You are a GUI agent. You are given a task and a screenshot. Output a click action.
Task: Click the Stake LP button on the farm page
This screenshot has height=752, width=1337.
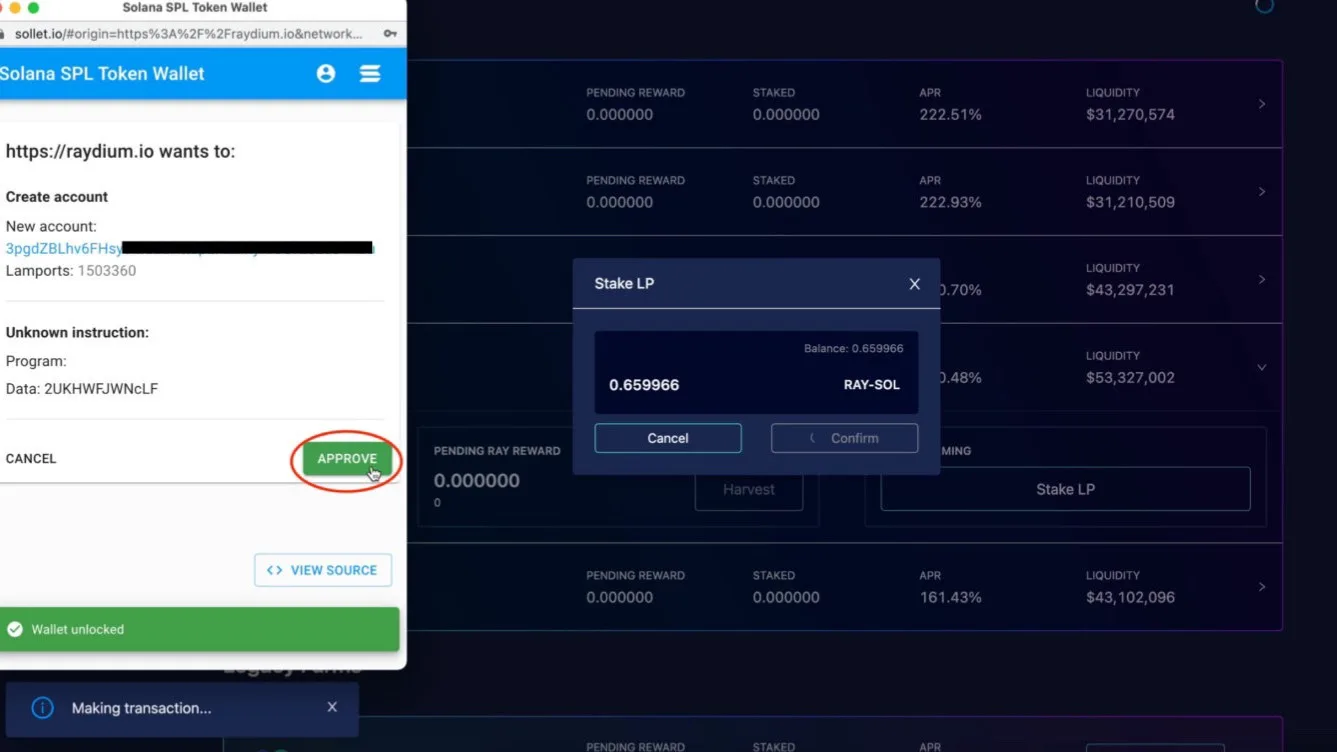(x=1065, y=489)
